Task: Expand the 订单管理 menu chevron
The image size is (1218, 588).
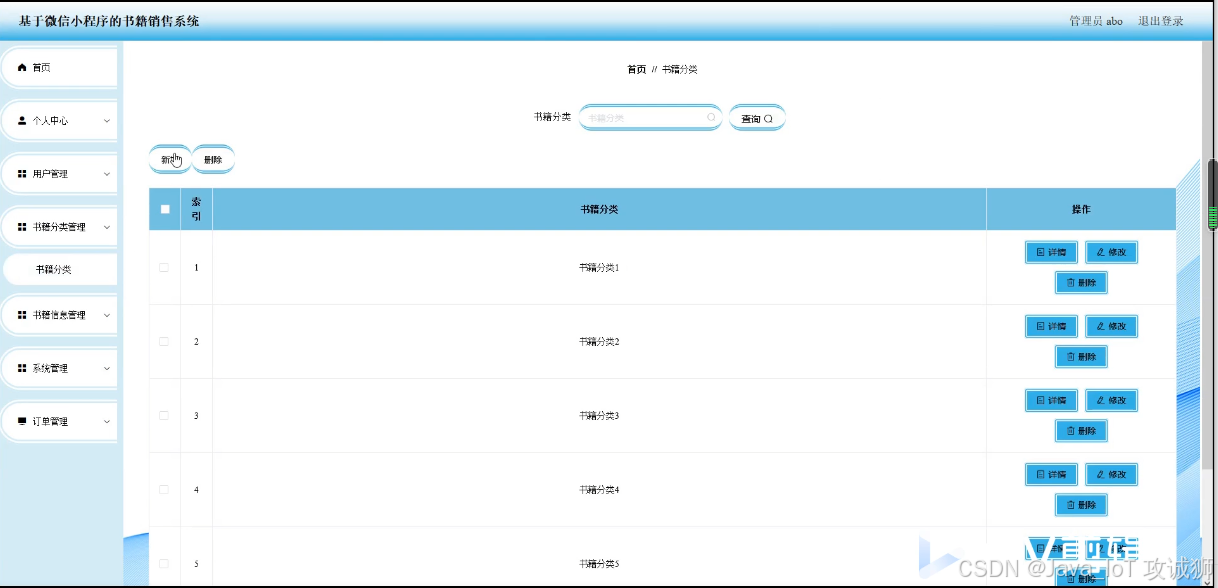Action: [x=107, y=422]
